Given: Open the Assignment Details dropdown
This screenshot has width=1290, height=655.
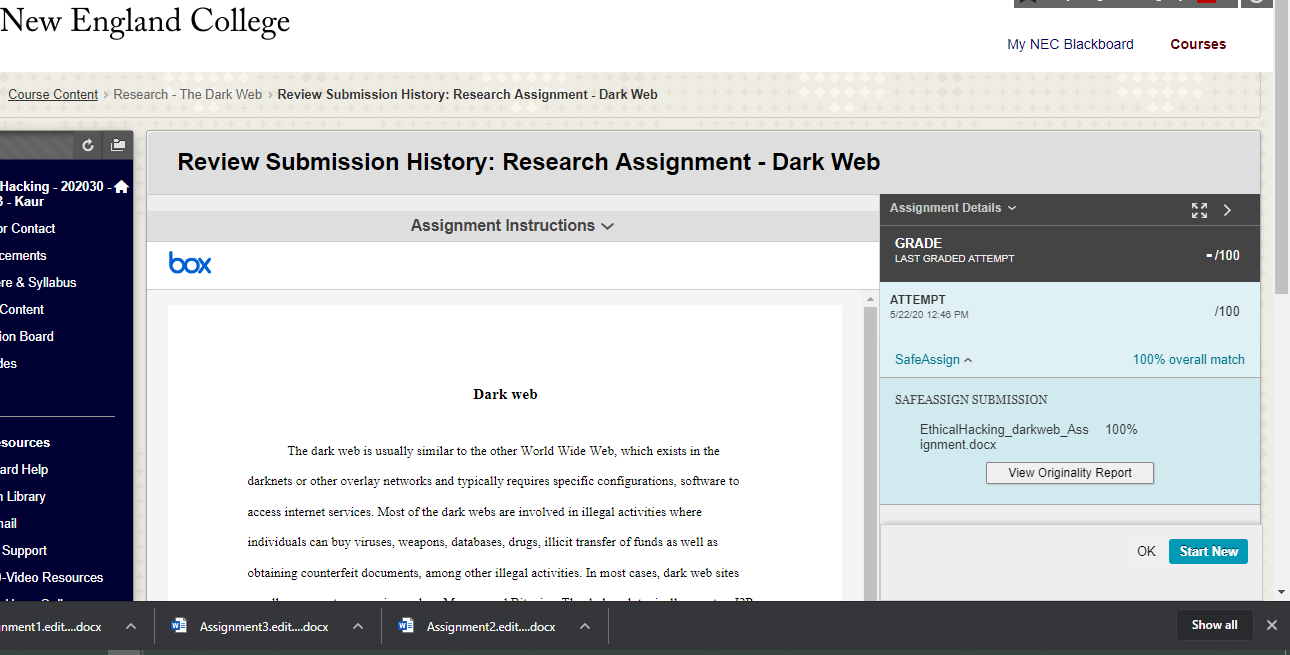Looking at the screenshot, I should pos(953,208).
